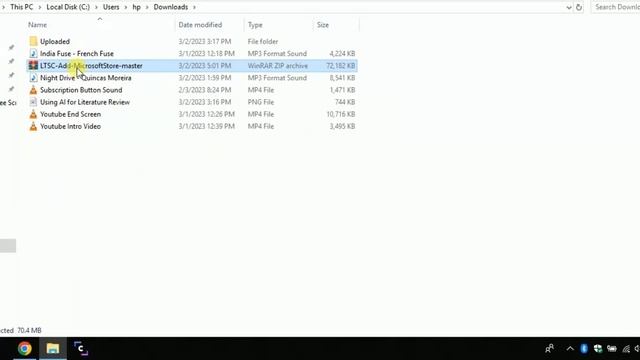Click the LTSC-Add-MicrosoftStore-master WinRAR icon
The image size is (640, 360).
[33, 66]
